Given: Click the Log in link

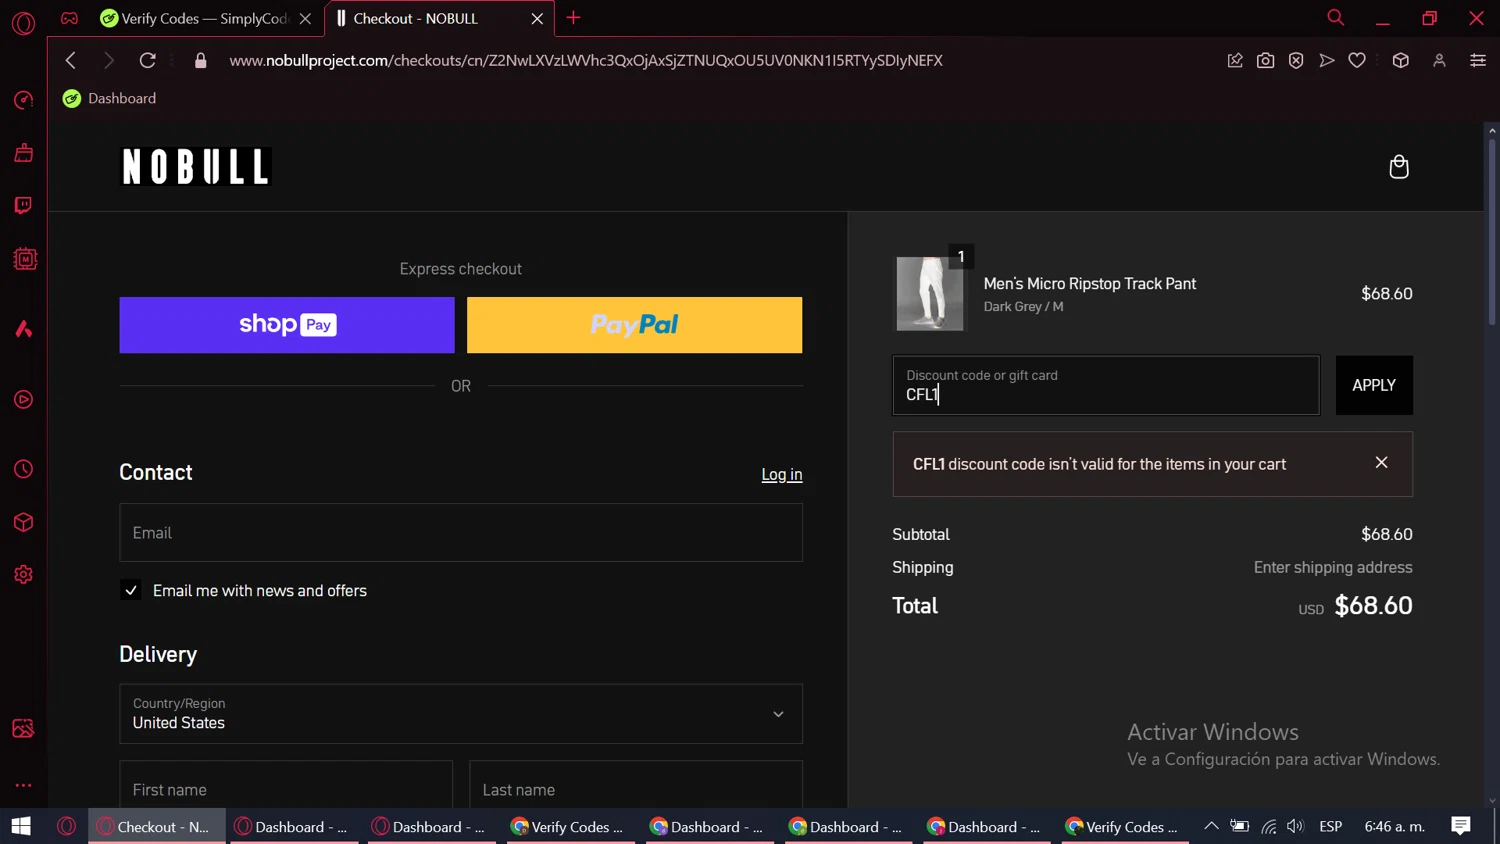Looking at the screenshot, I should [x=782, y=474].
